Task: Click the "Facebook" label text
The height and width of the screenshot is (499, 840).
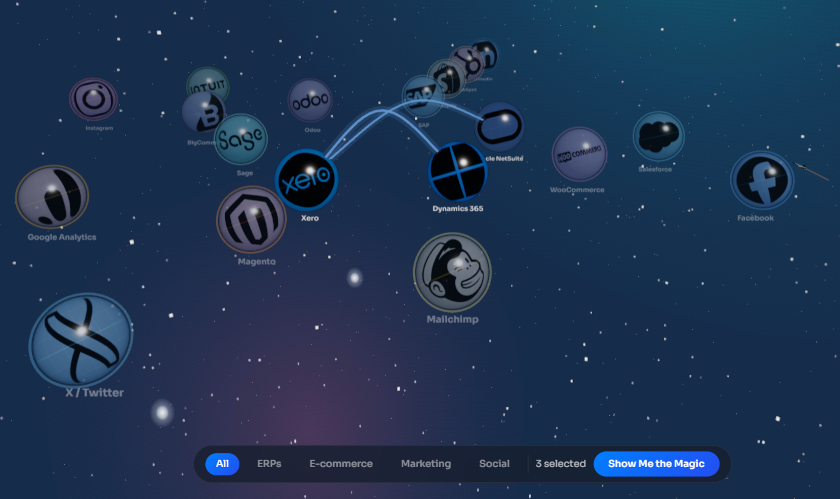Action: click(x=755, y=218)
